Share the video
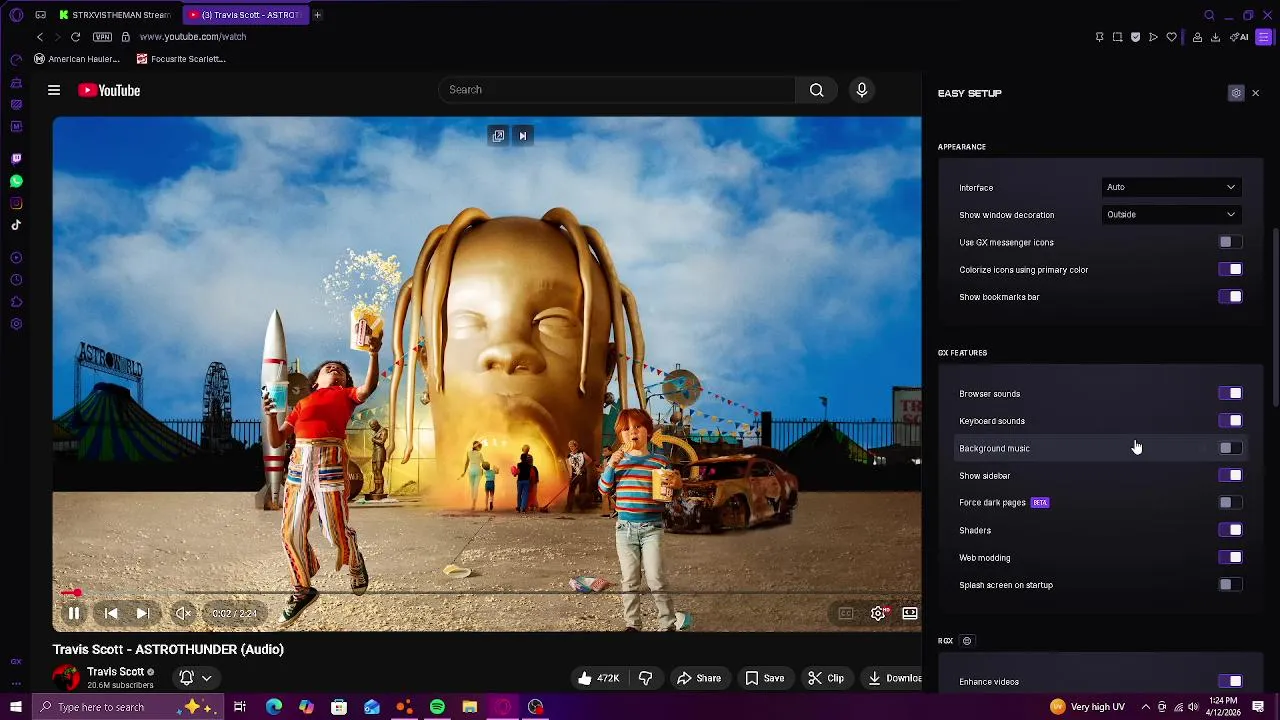The width and height of the screenshot is (1280, 720). coord(699,678)
